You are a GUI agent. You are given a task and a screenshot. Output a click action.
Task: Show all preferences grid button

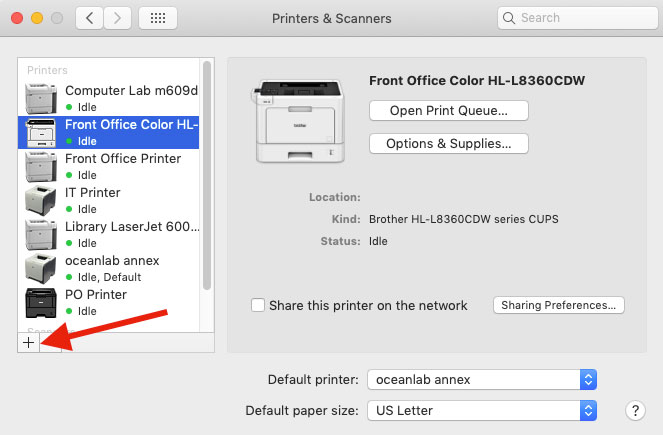pyautogui.click(x=158, y=18)
